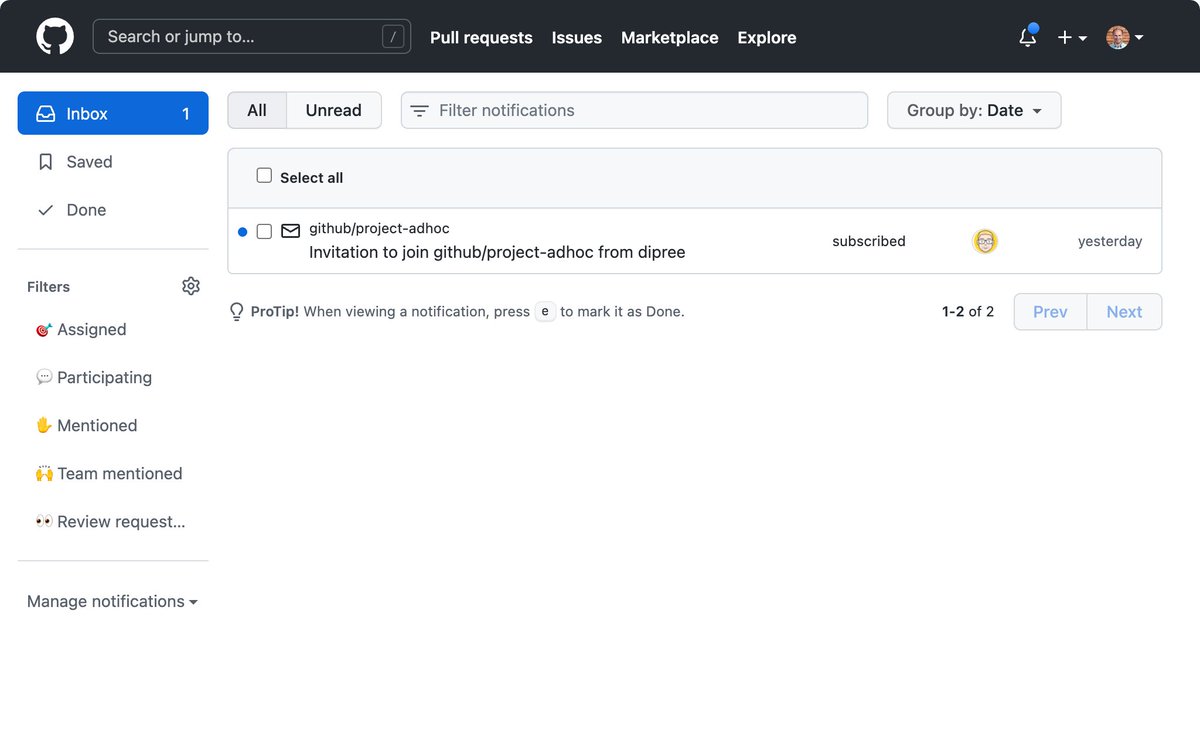
Task: Click the e keyboard shortcut key hint
Action: [x=545, y=312]
